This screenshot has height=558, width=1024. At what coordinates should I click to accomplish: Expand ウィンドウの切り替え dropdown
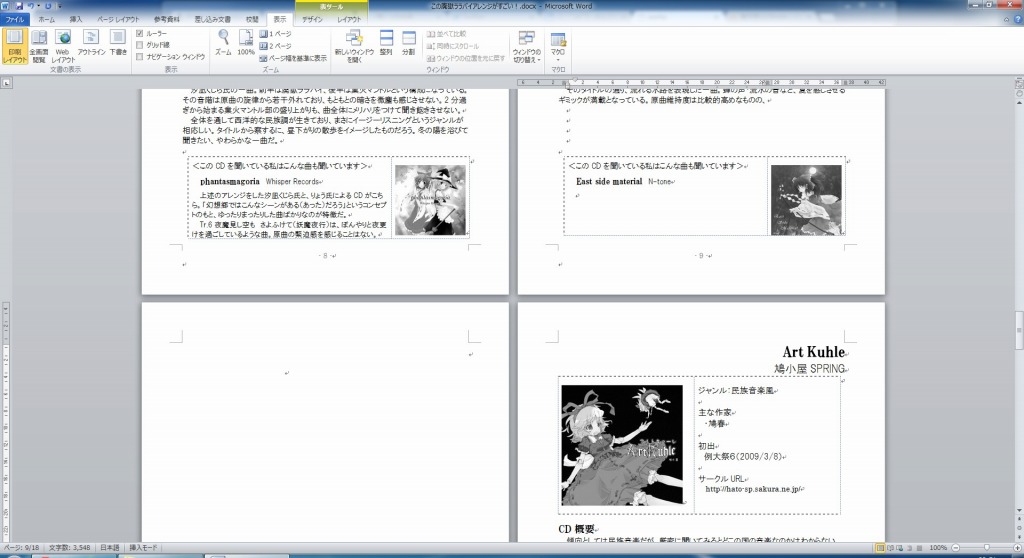coord(526,46)
